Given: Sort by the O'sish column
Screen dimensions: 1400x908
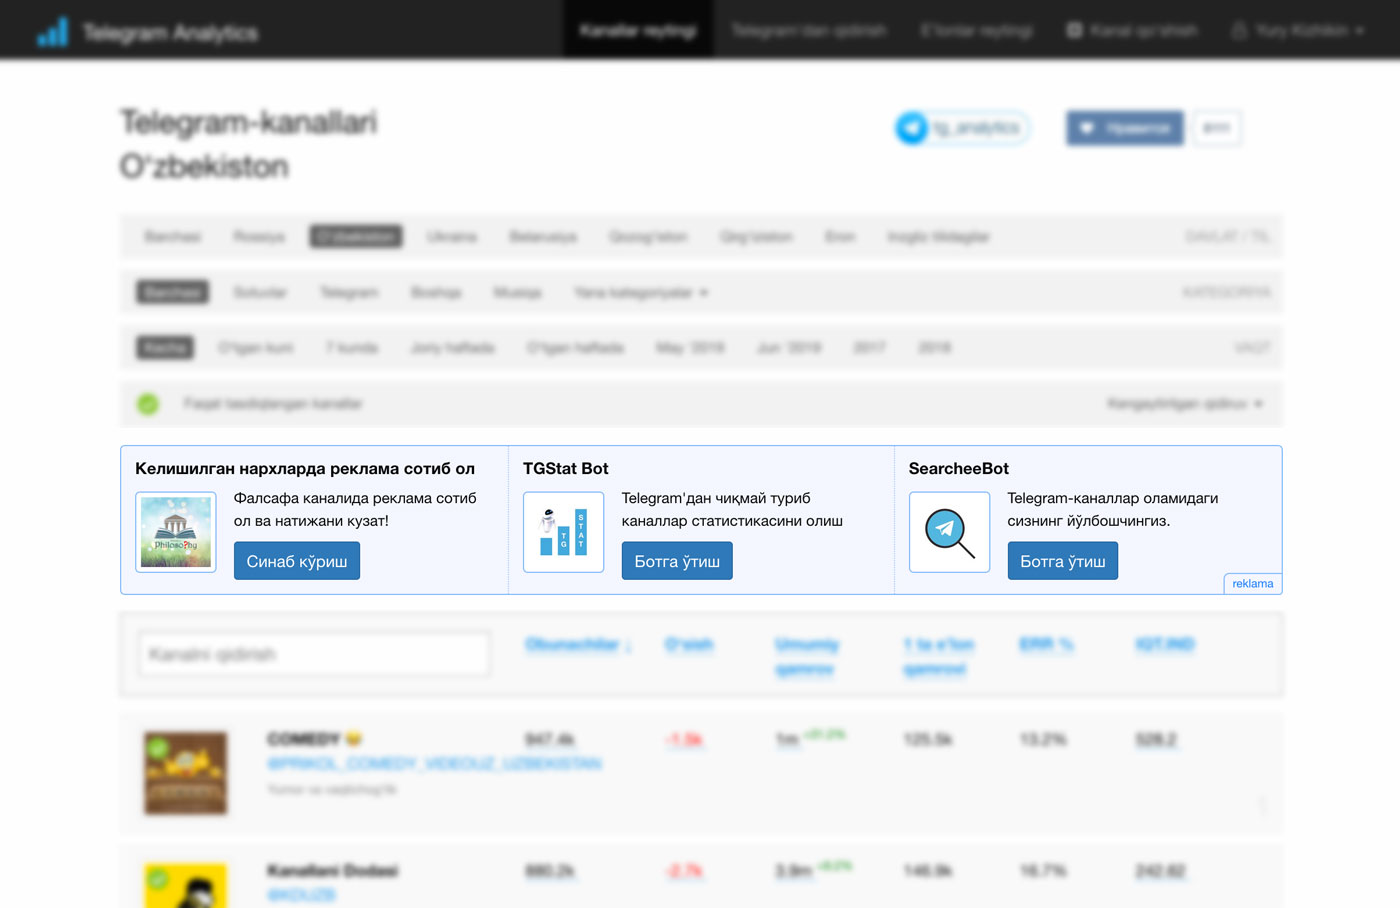Looking at the screenshot, I should click(x=689, y=645).
